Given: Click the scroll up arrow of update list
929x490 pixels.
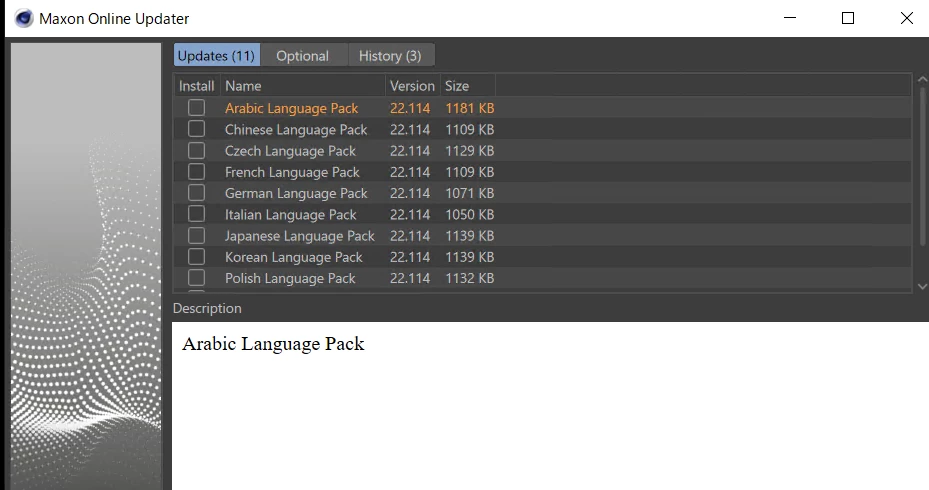Looking at the screenshot, I should [x=922, y=79].
